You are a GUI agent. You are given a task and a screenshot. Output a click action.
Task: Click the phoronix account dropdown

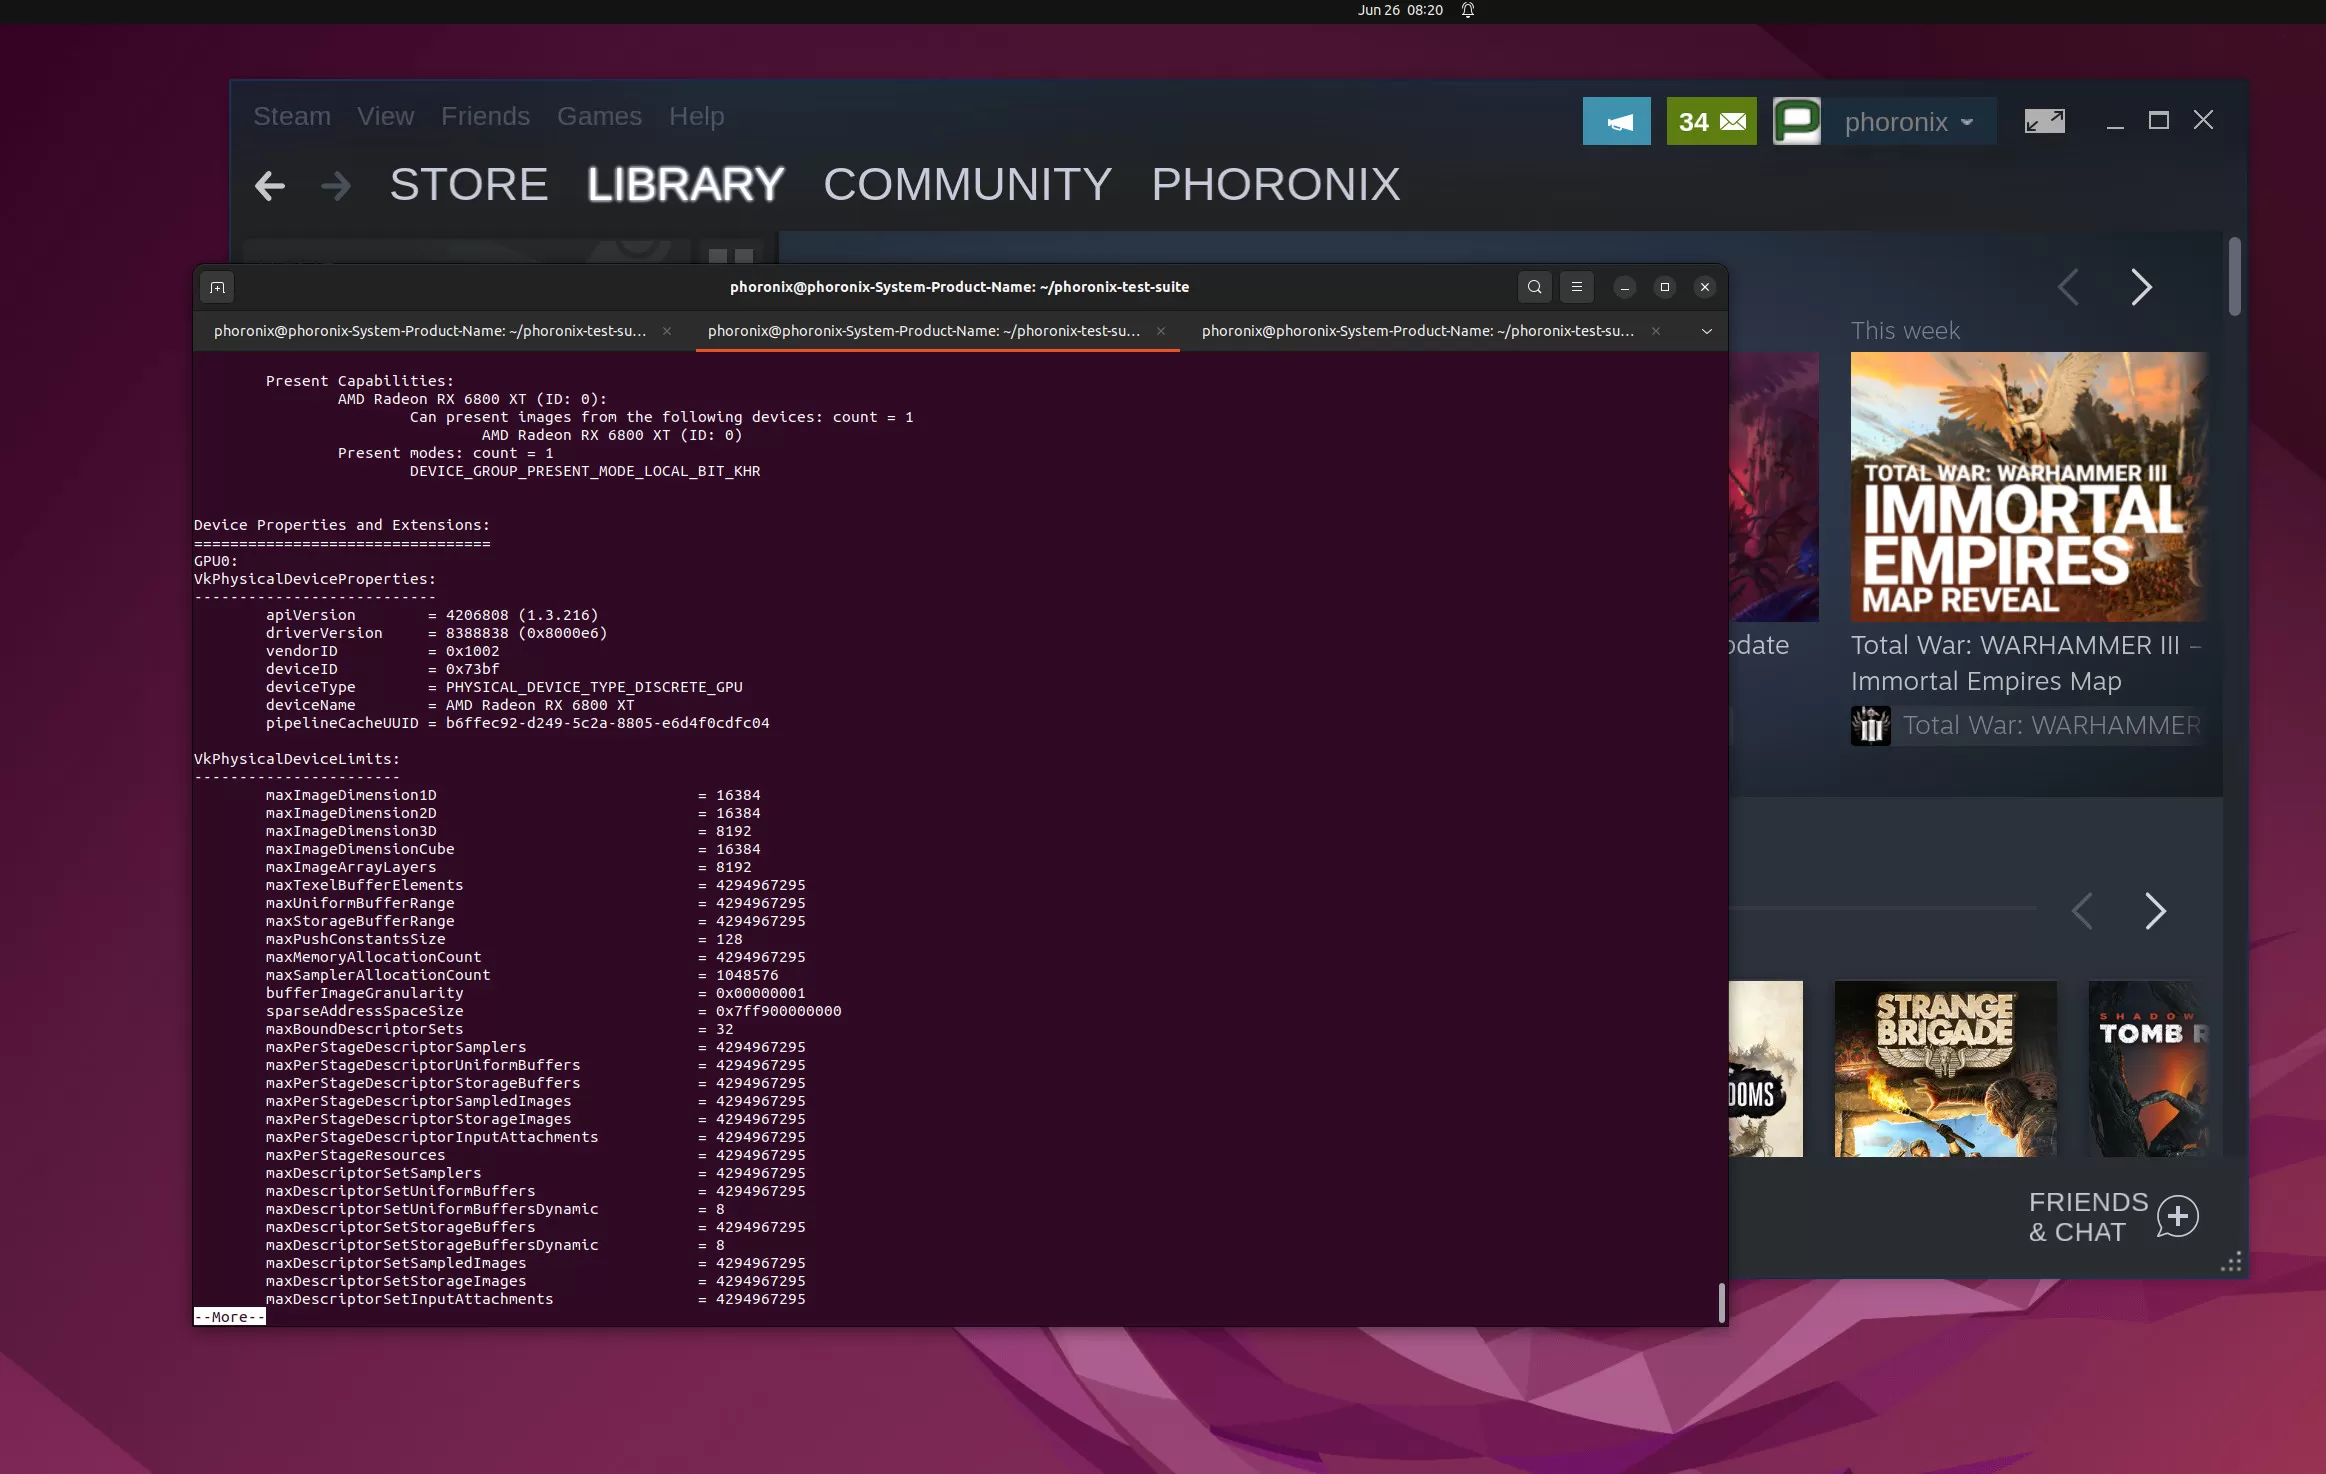point(1909,120)
